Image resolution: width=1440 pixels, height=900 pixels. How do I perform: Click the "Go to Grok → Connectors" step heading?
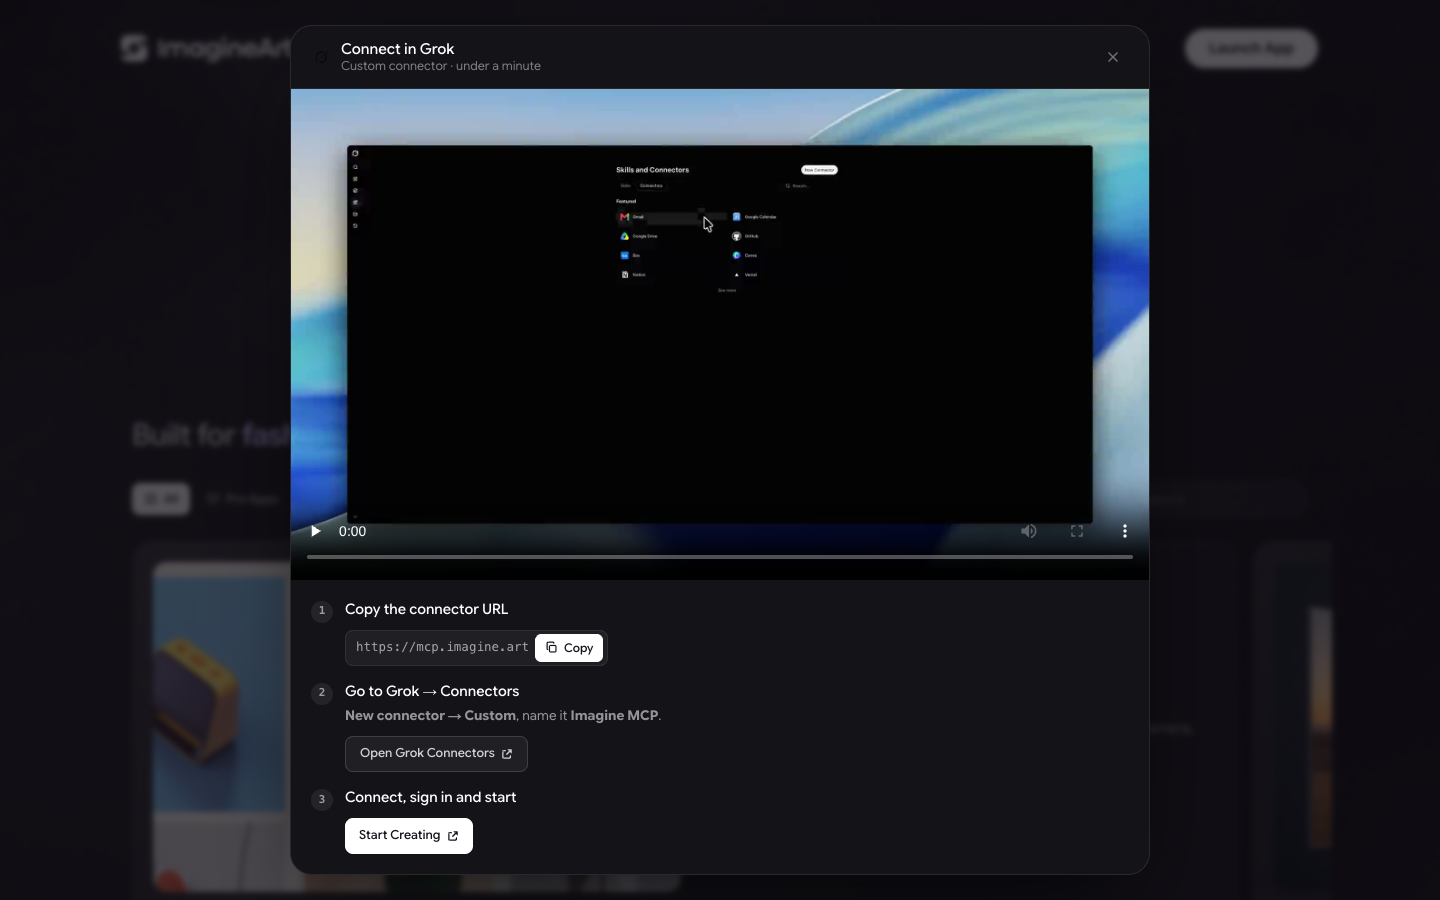pos(432,691)
